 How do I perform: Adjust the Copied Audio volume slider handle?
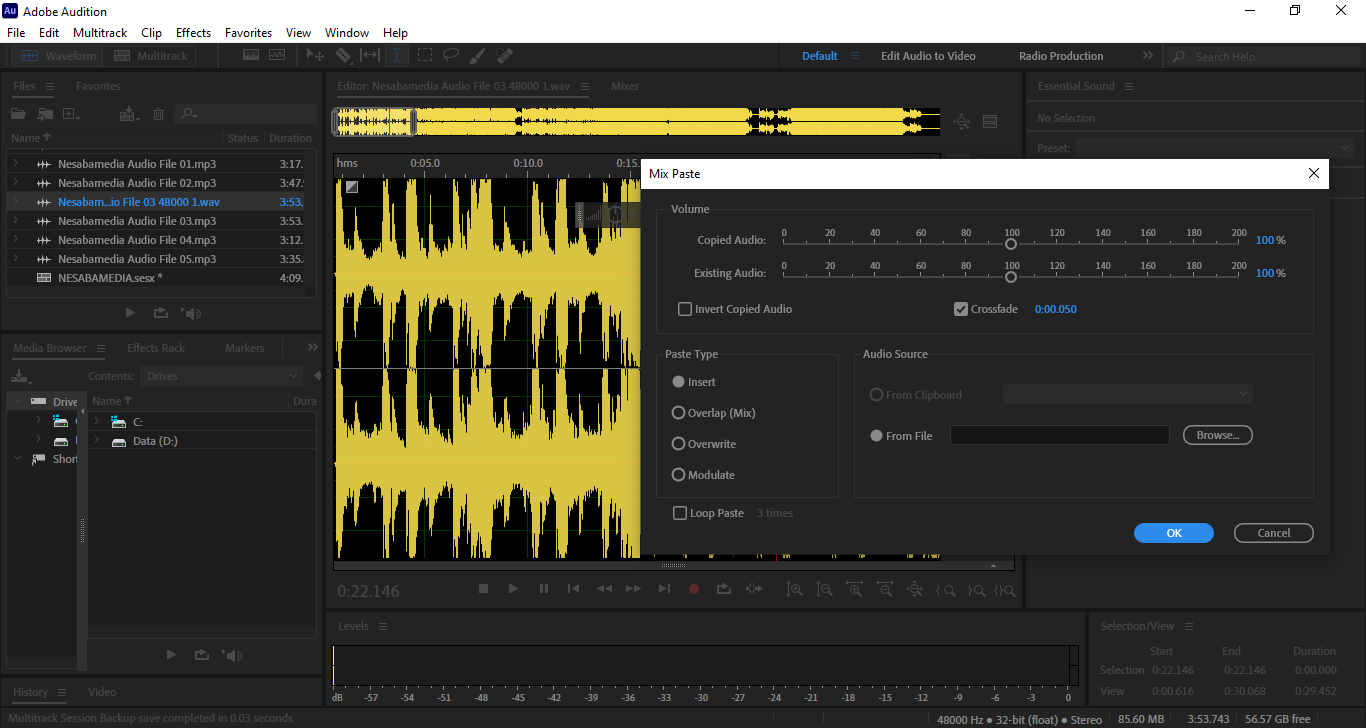coord(1011,244)
